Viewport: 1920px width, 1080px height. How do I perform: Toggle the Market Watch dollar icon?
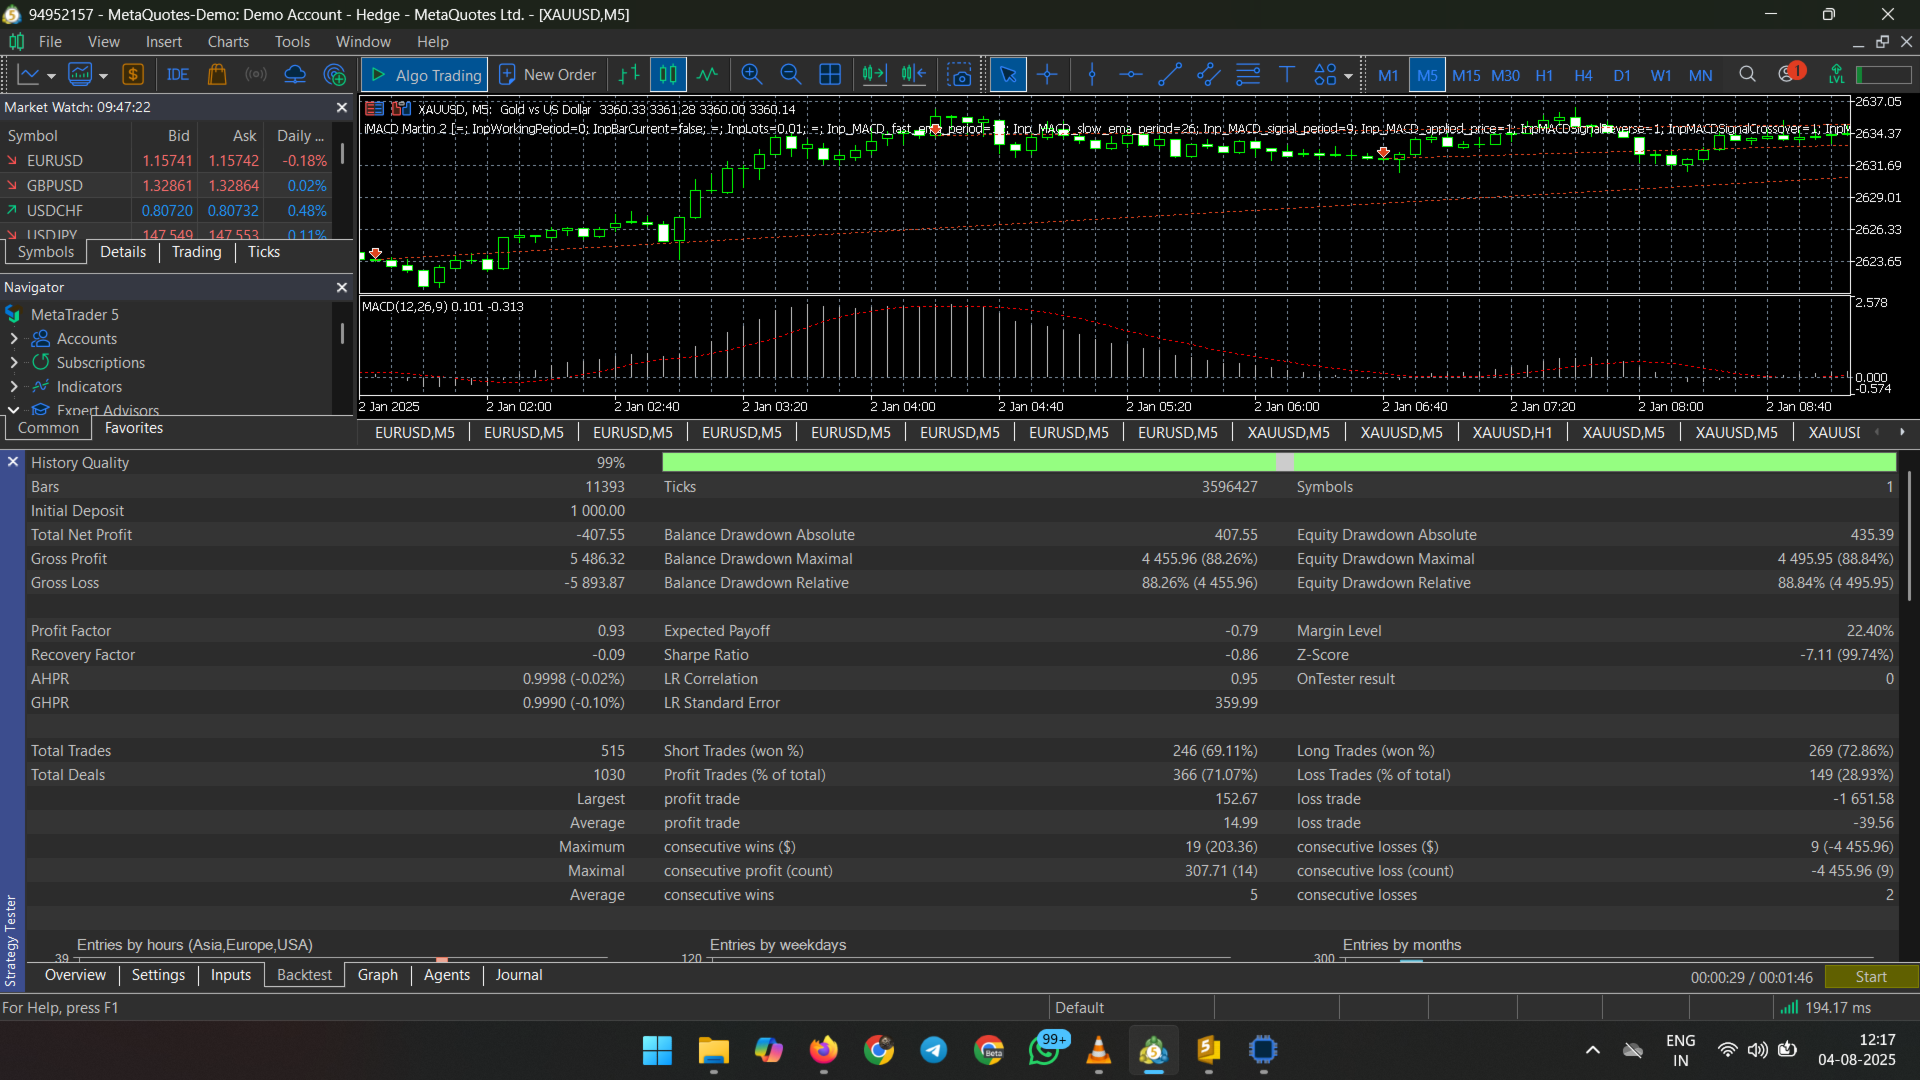coord(133,75)
